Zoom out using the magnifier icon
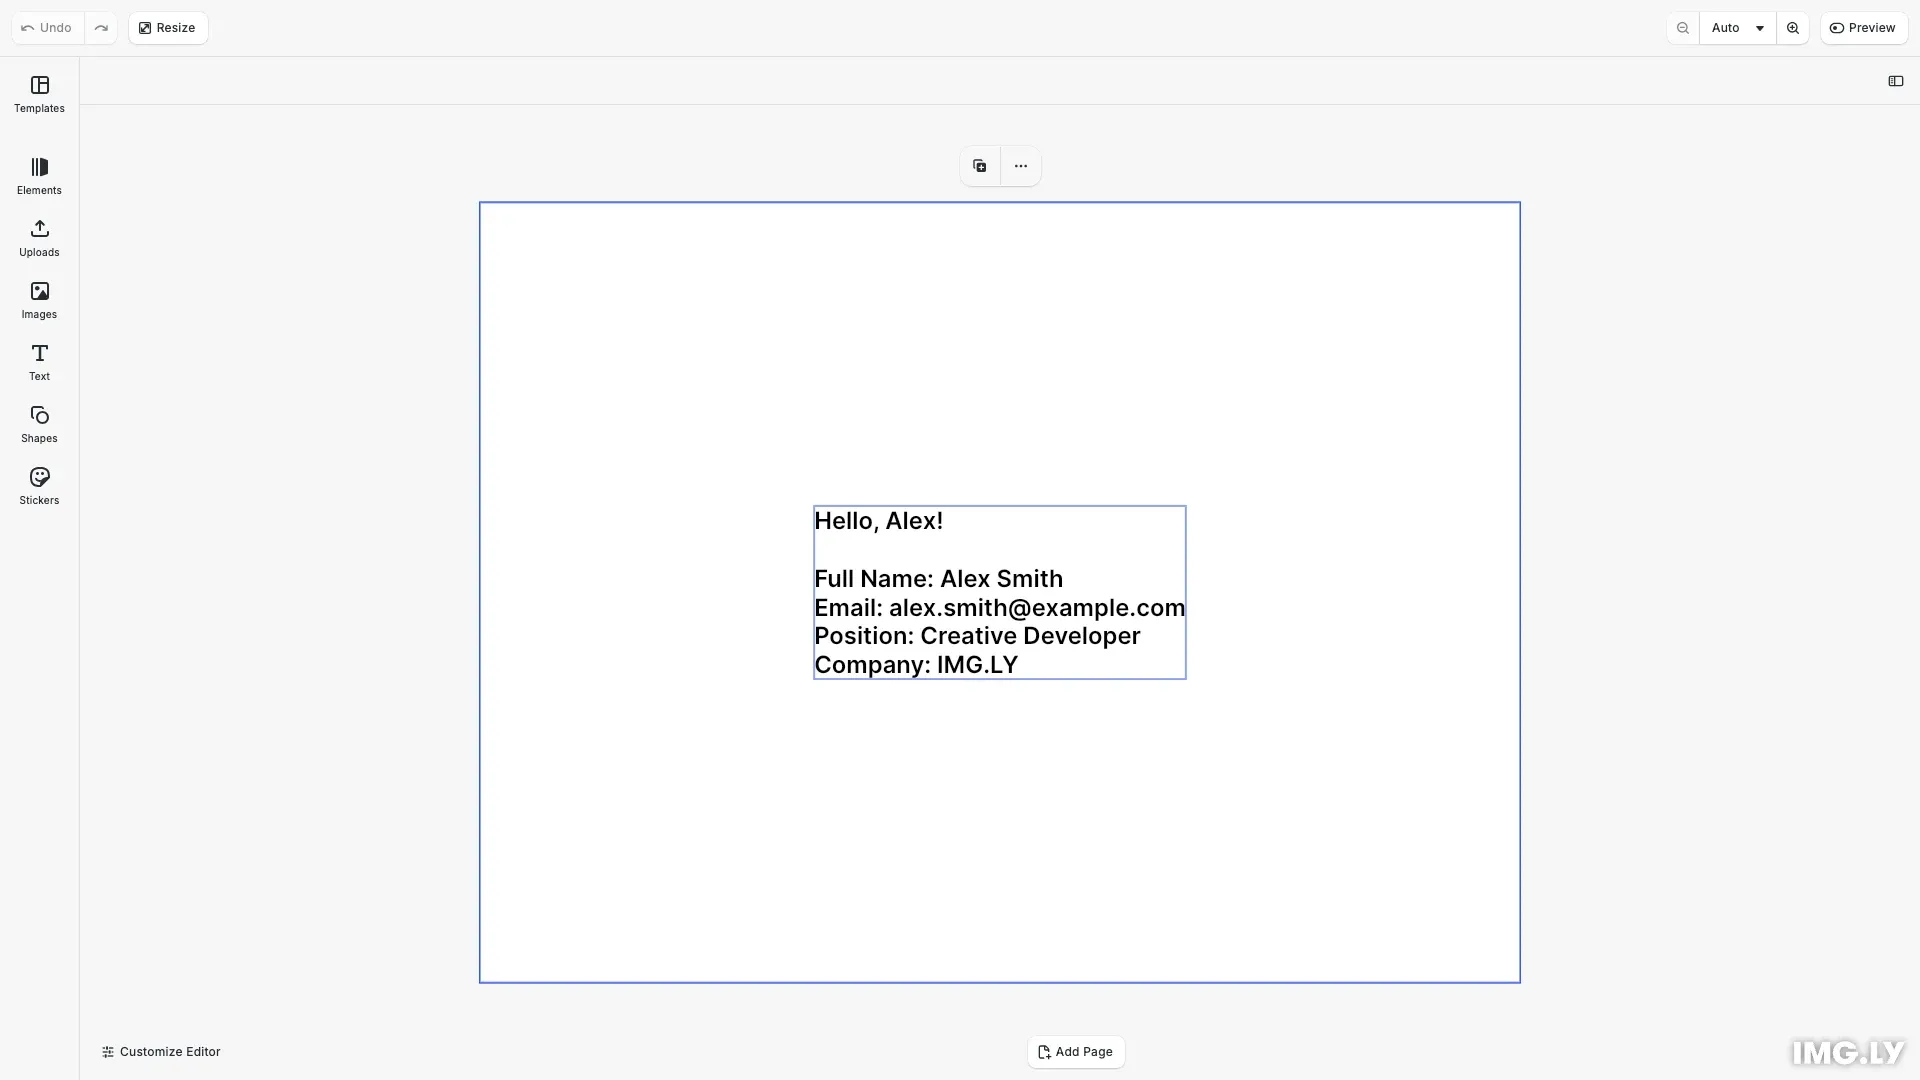This screenshot has height=1080, width=1920. (1683, 27)
